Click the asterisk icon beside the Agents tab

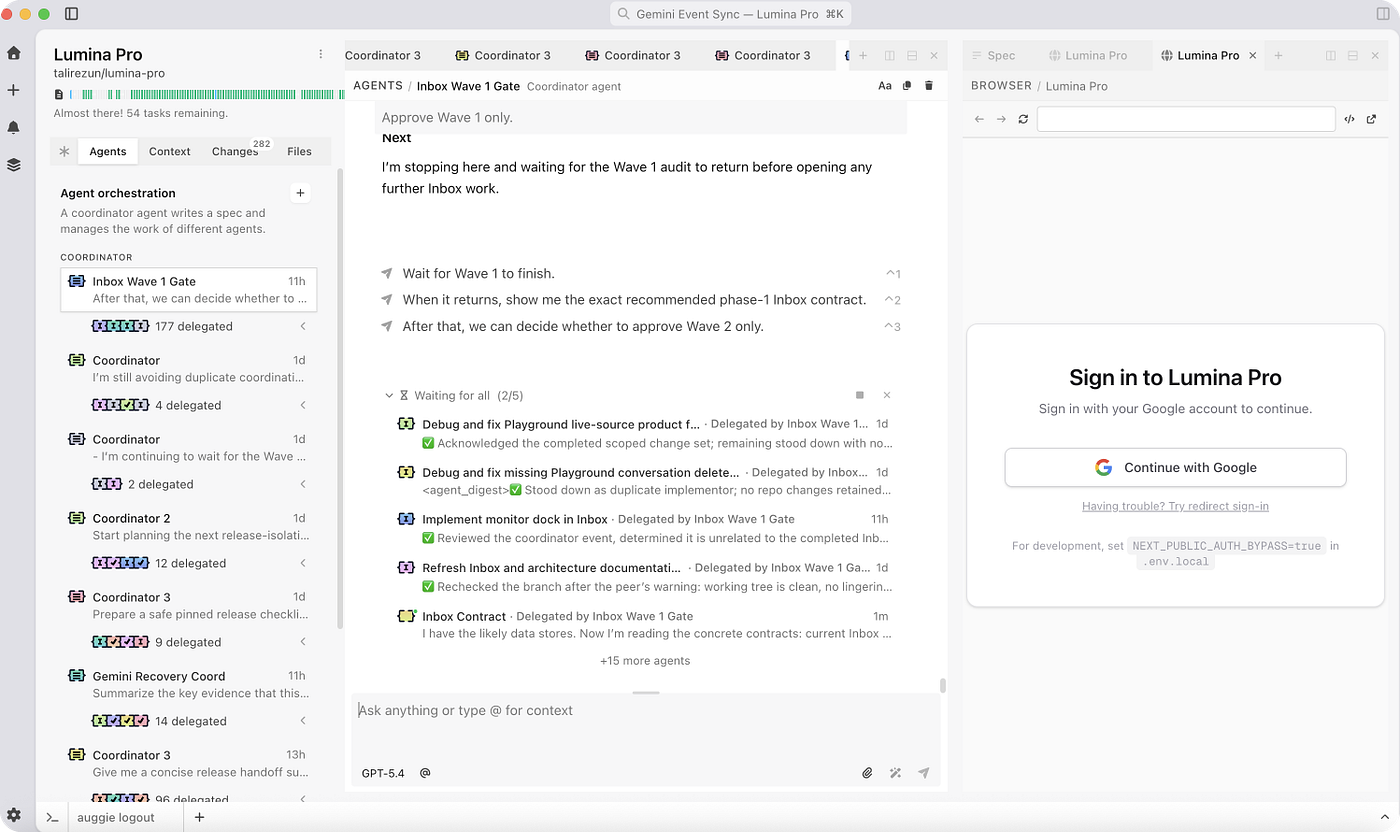(64, 151)
